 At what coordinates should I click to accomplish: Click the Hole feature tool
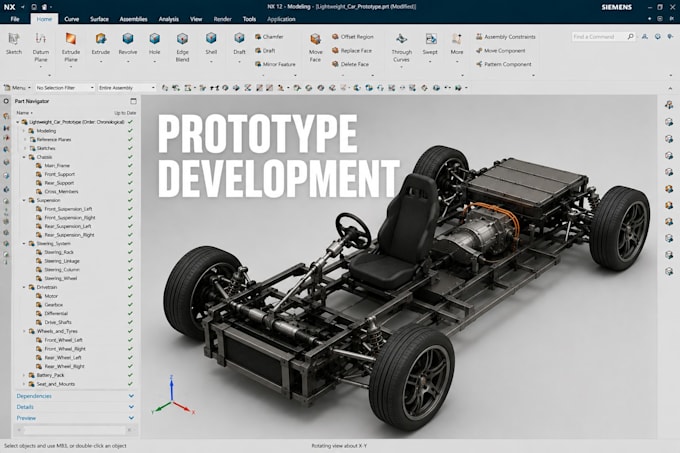pos(154,44)
